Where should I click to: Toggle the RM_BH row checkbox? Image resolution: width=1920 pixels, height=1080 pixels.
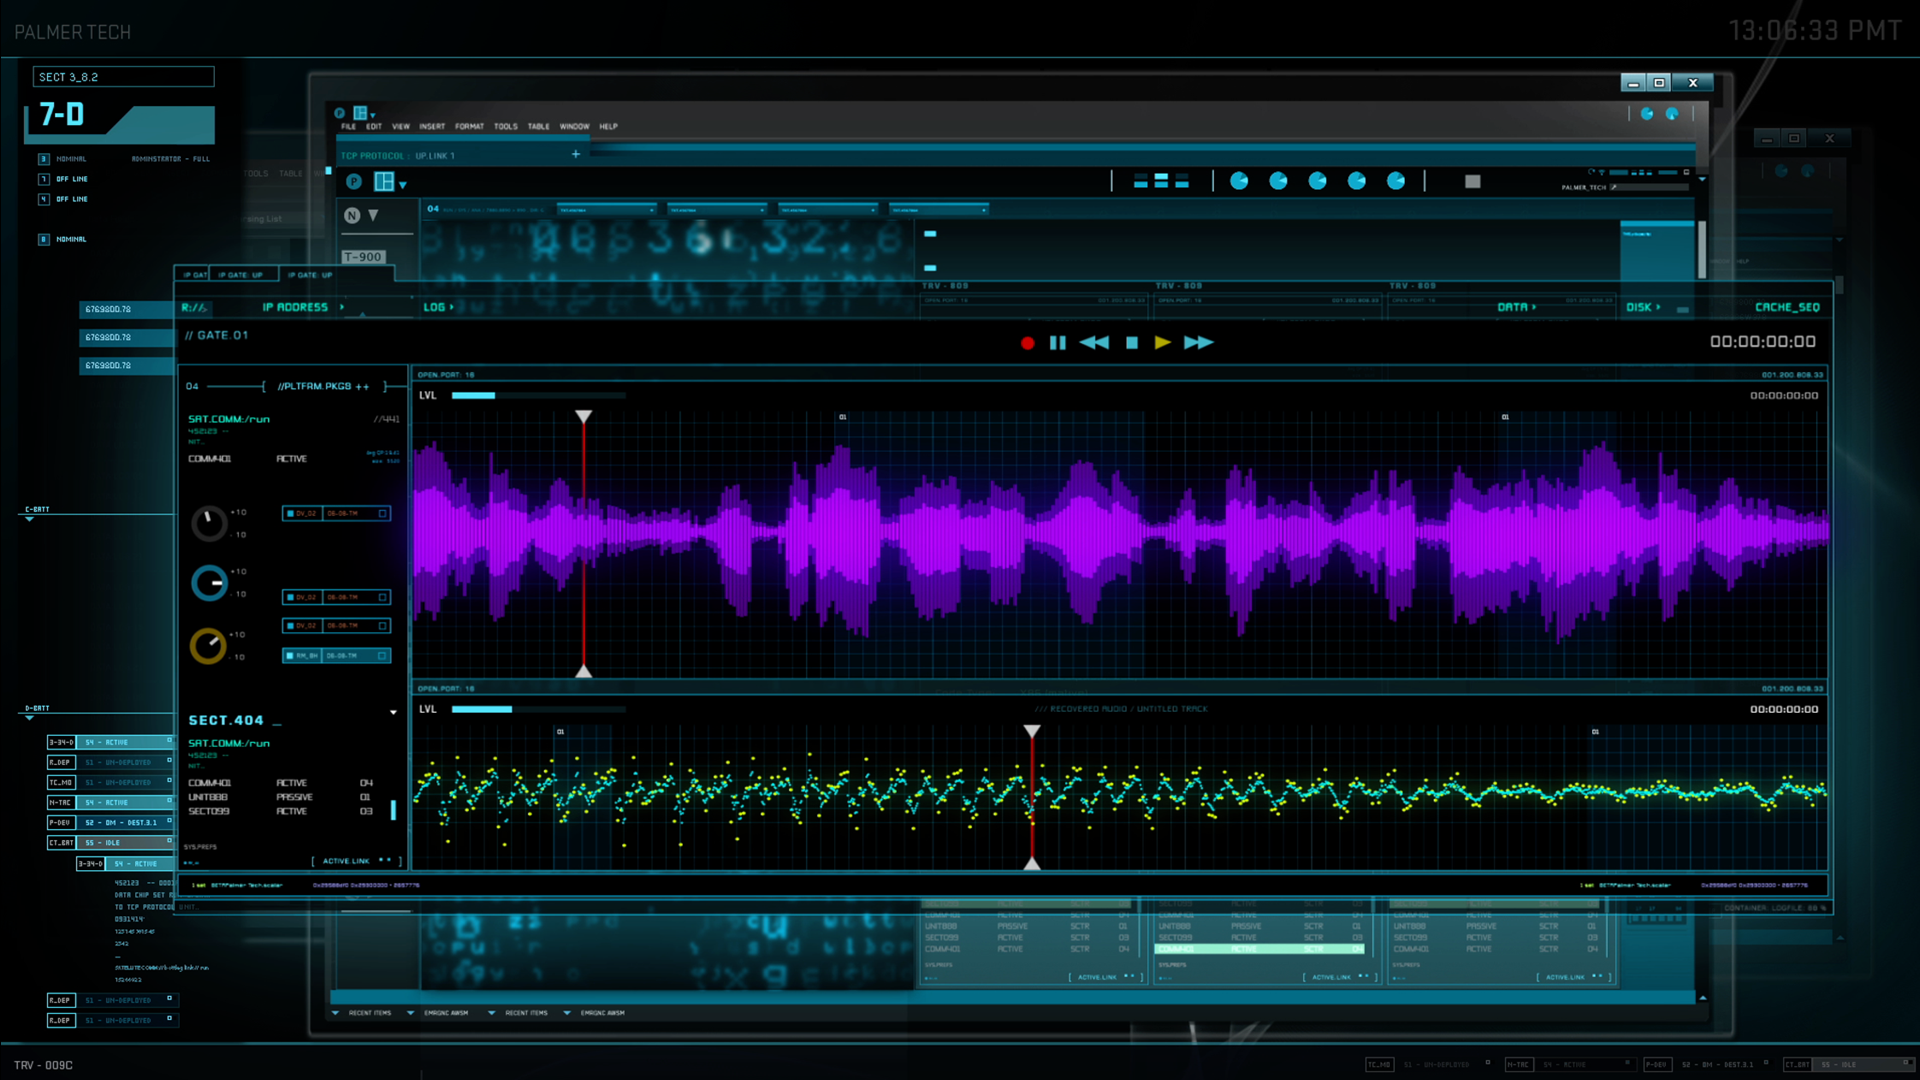[x=382, y=656]
